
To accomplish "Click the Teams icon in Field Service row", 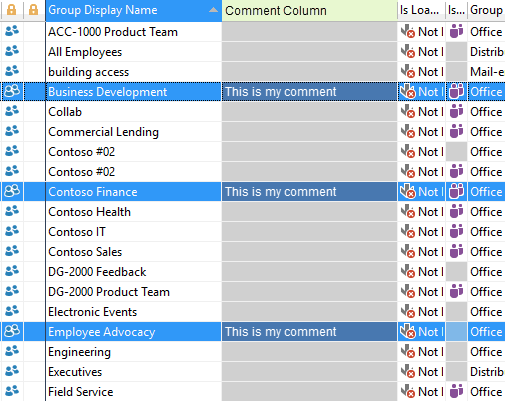I will pyautogui.click(x=456, y=392).
